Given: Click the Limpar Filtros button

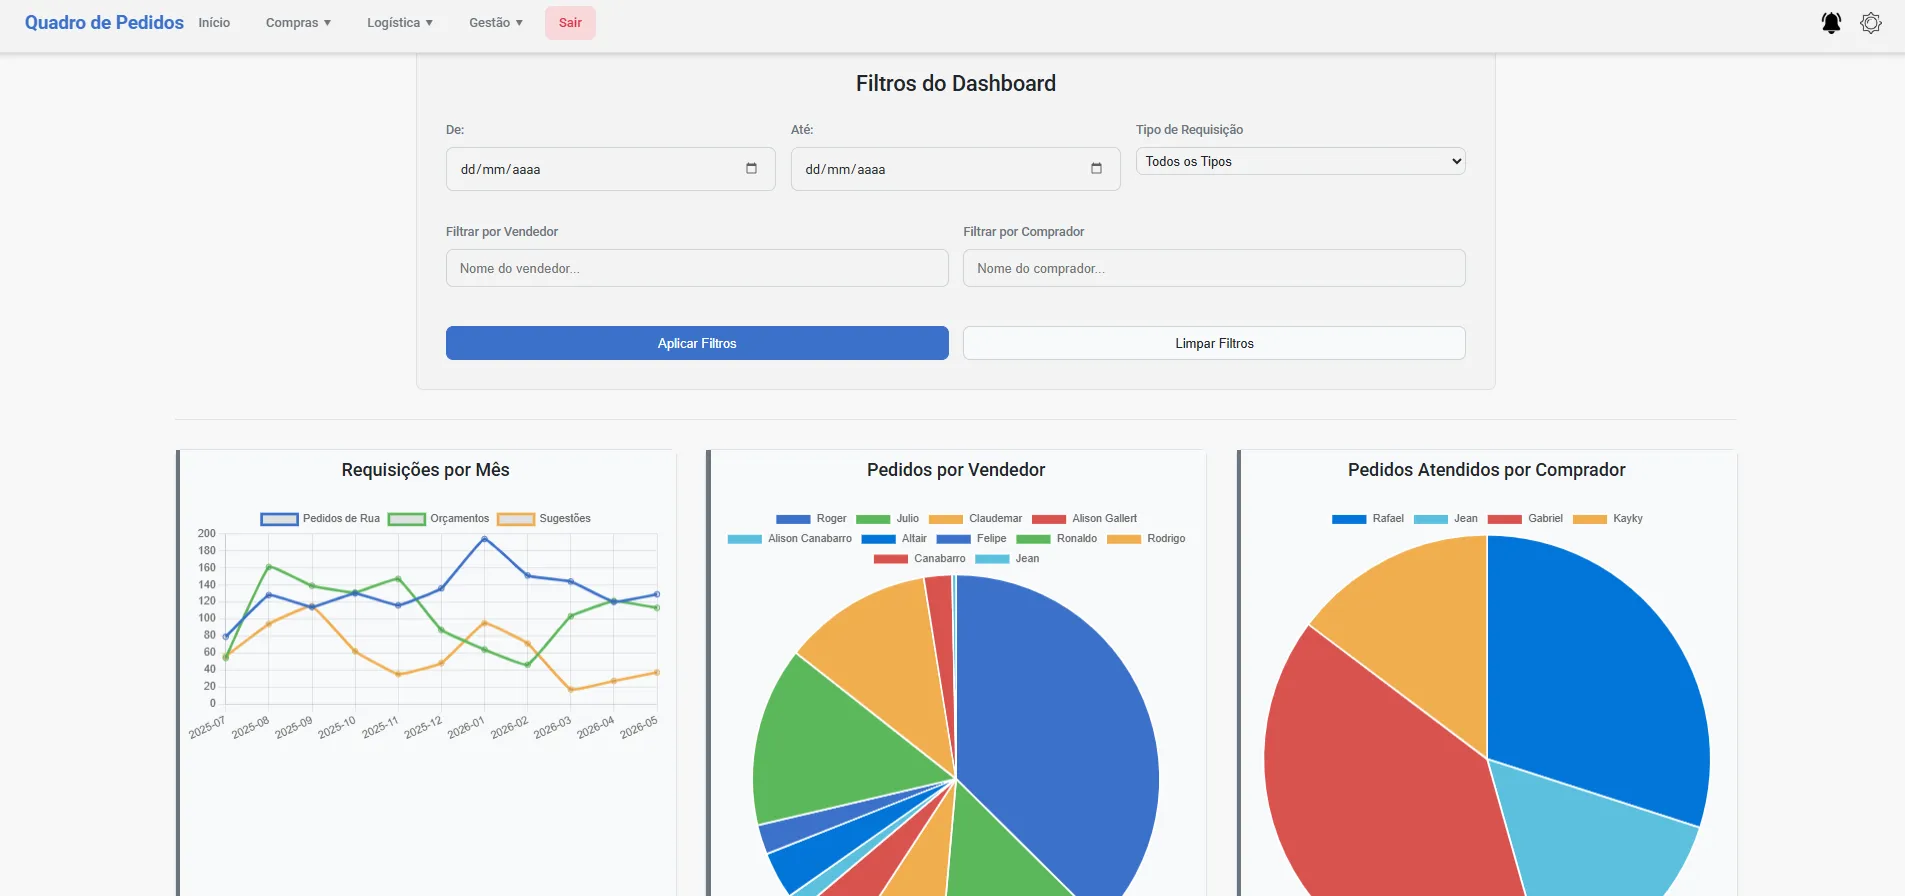Looking at the screenshot, I should 1214,343.
